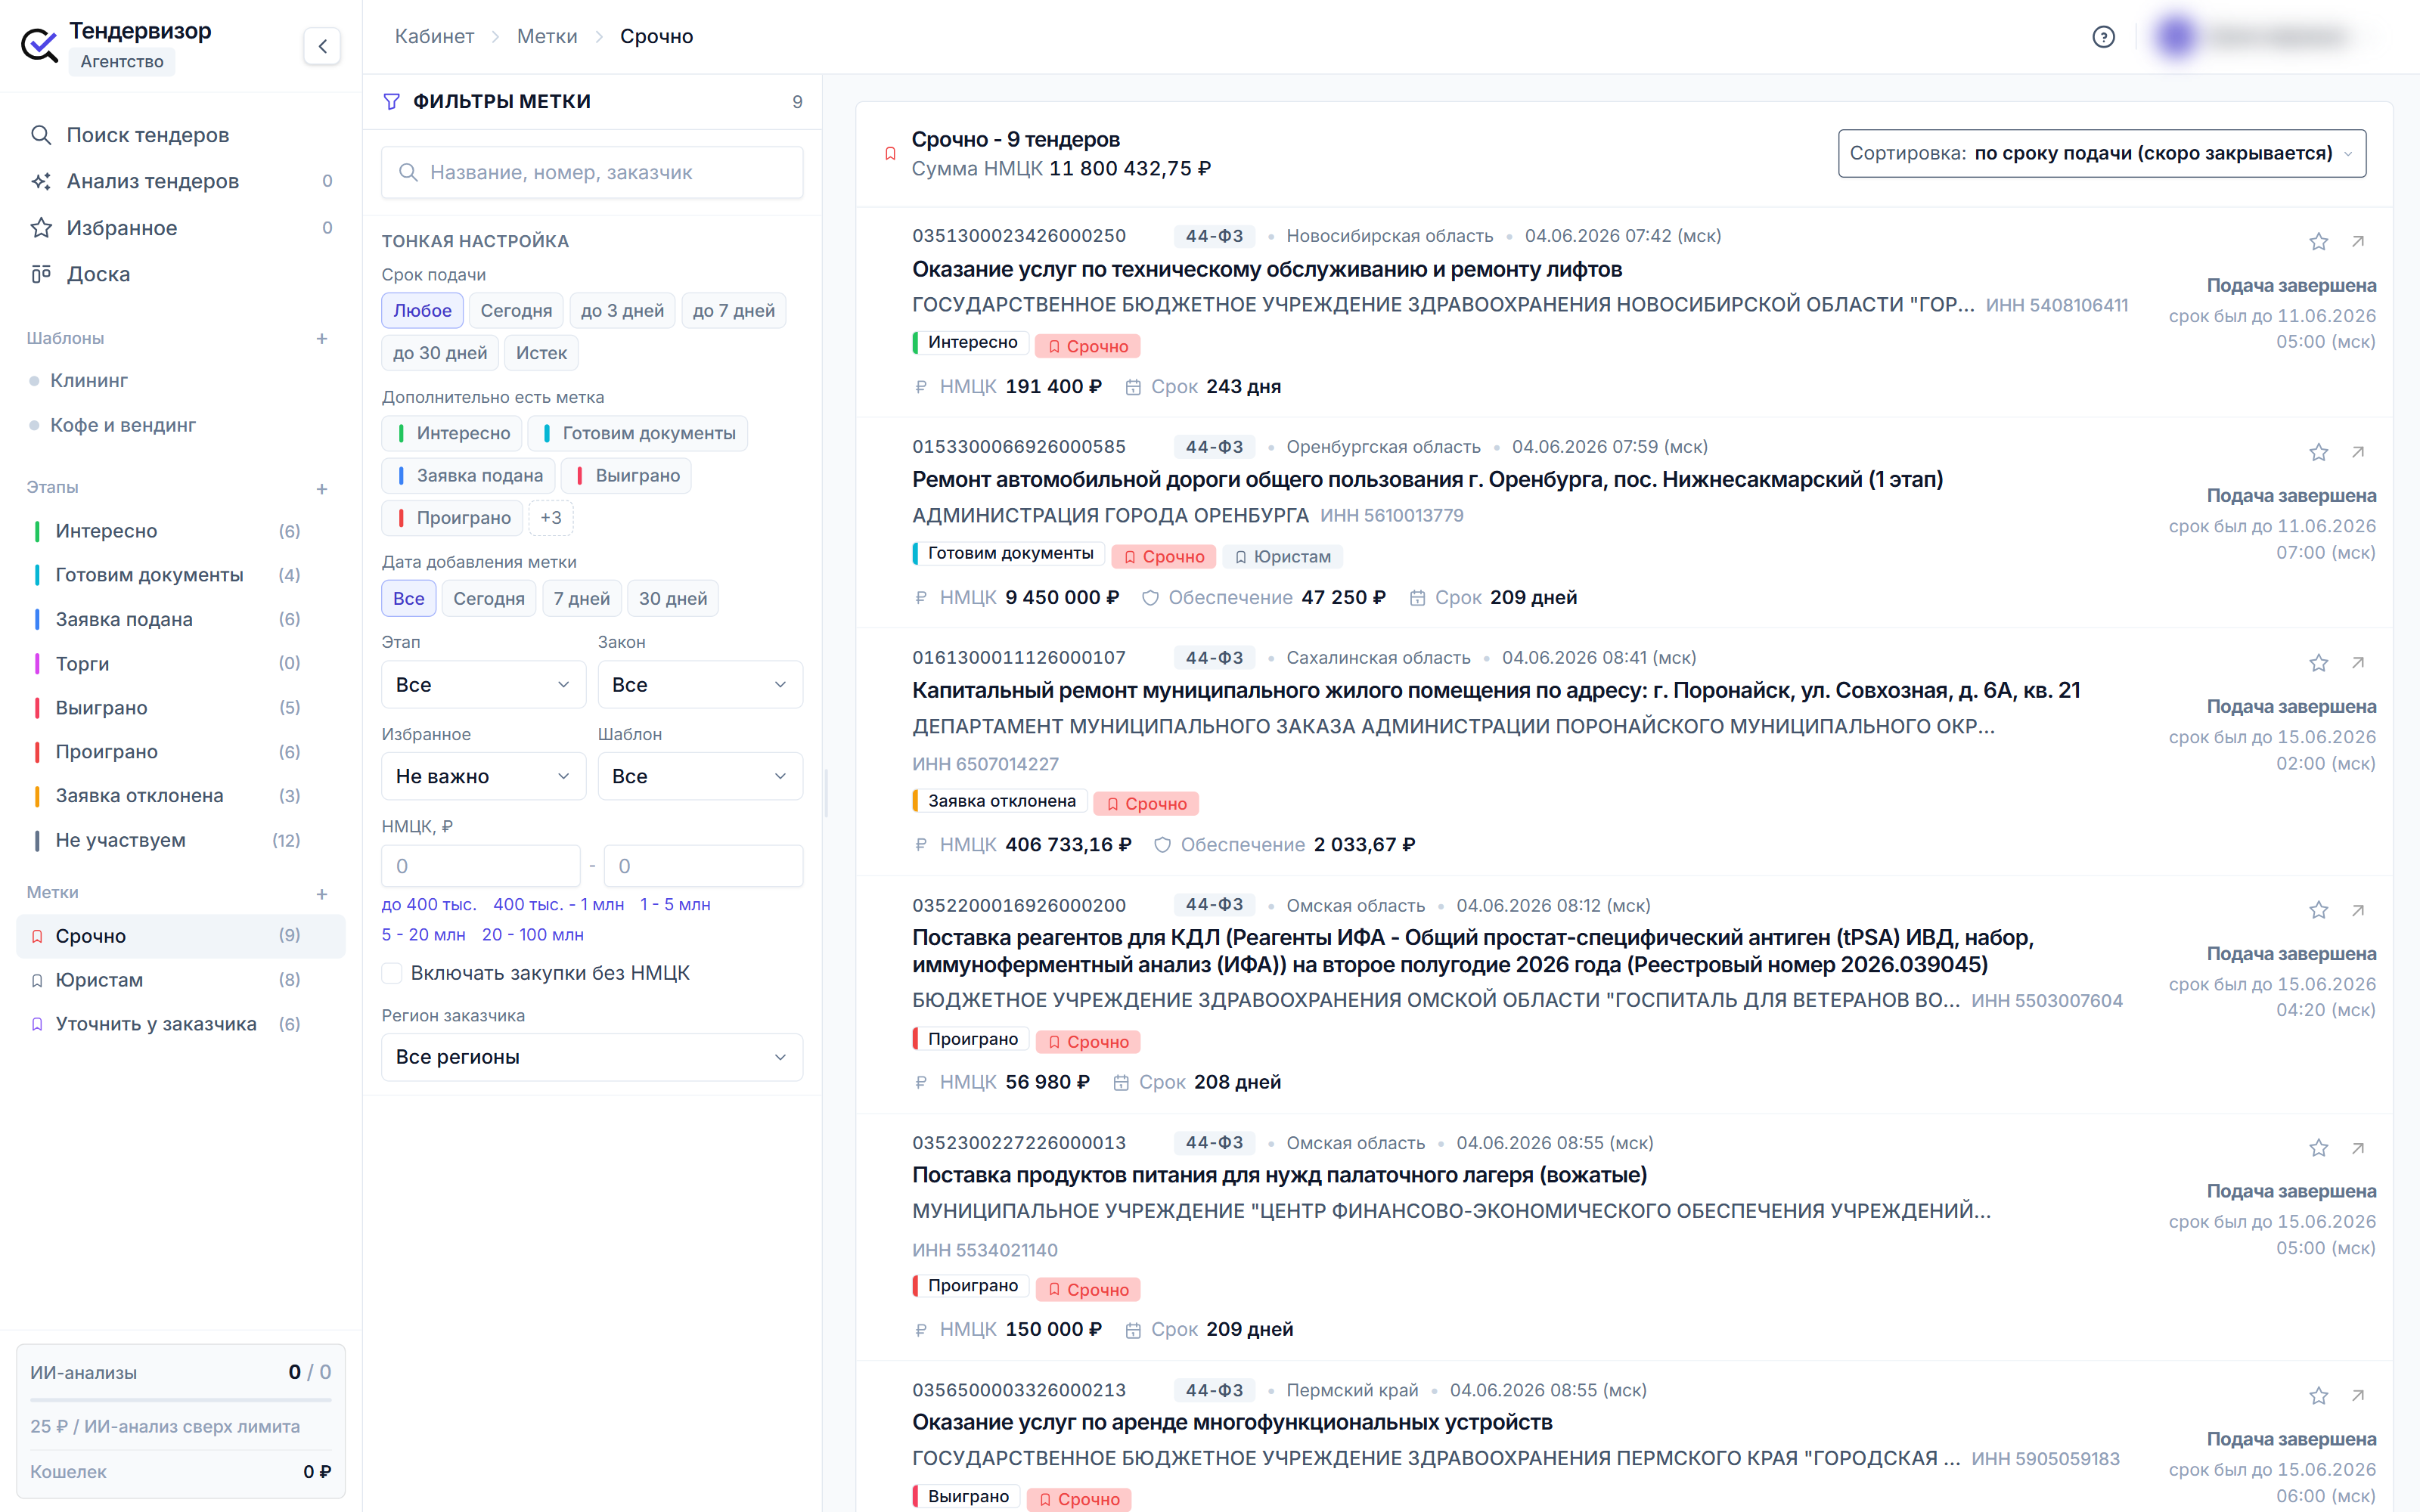Show expired tenders with Истек
This screenshot has width=2420, height=1512.
coord(541,353)
